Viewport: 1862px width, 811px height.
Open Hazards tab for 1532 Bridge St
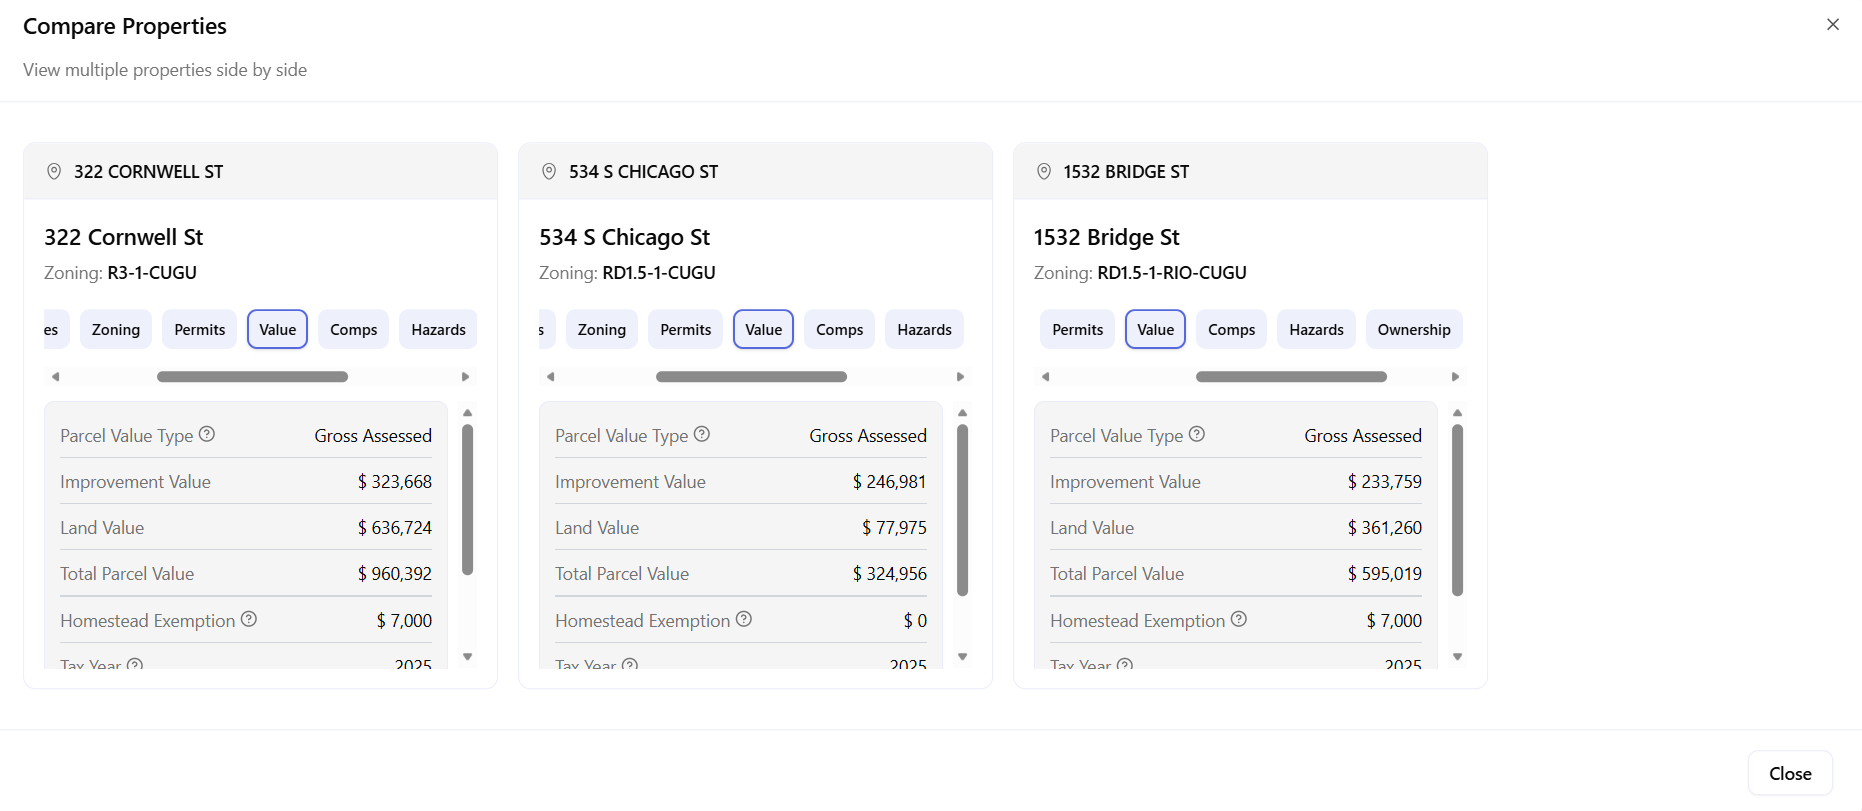click(1316, 329)
